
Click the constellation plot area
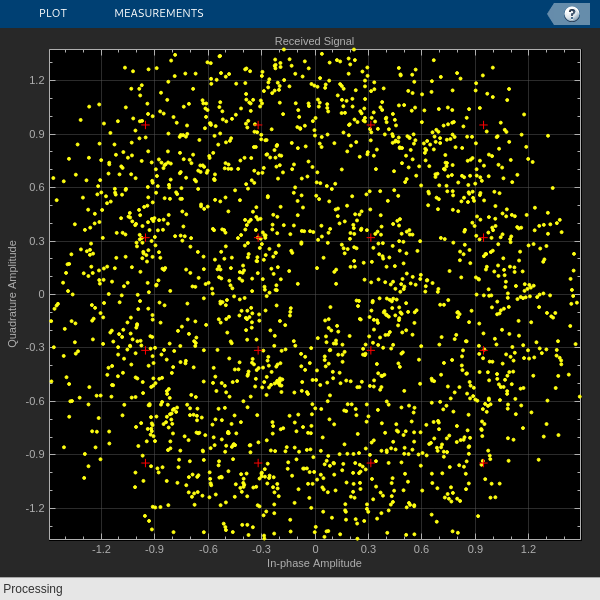tap(315, 294)
